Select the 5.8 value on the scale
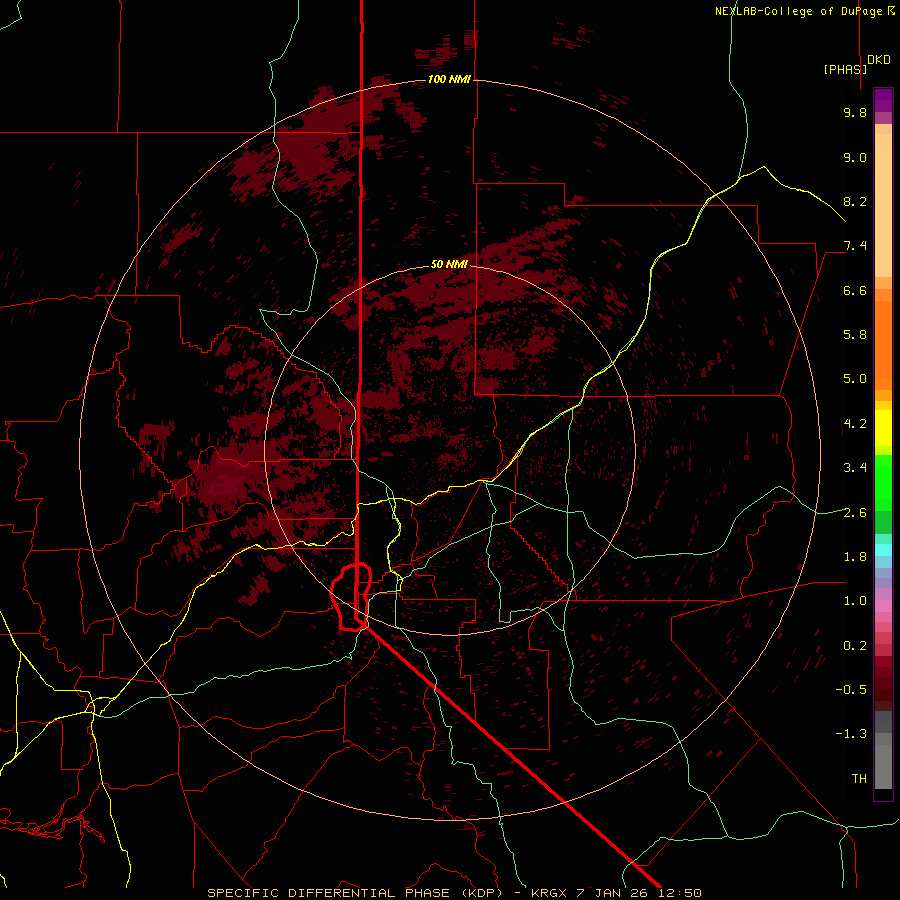The image size is (900, 900). coord(855,334)
